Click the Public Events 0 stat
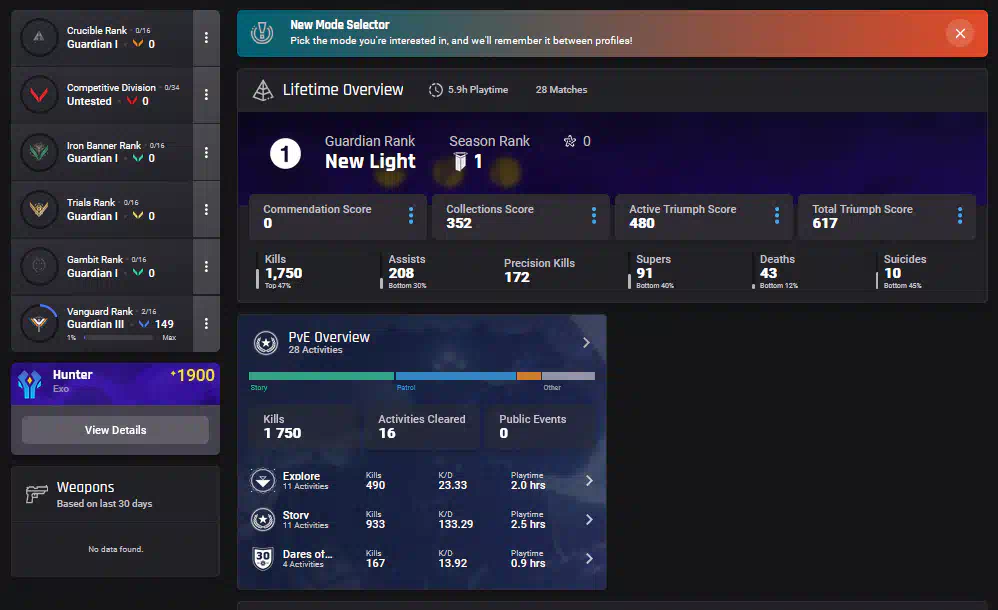 pyautogui.click(x=541, y=427)
